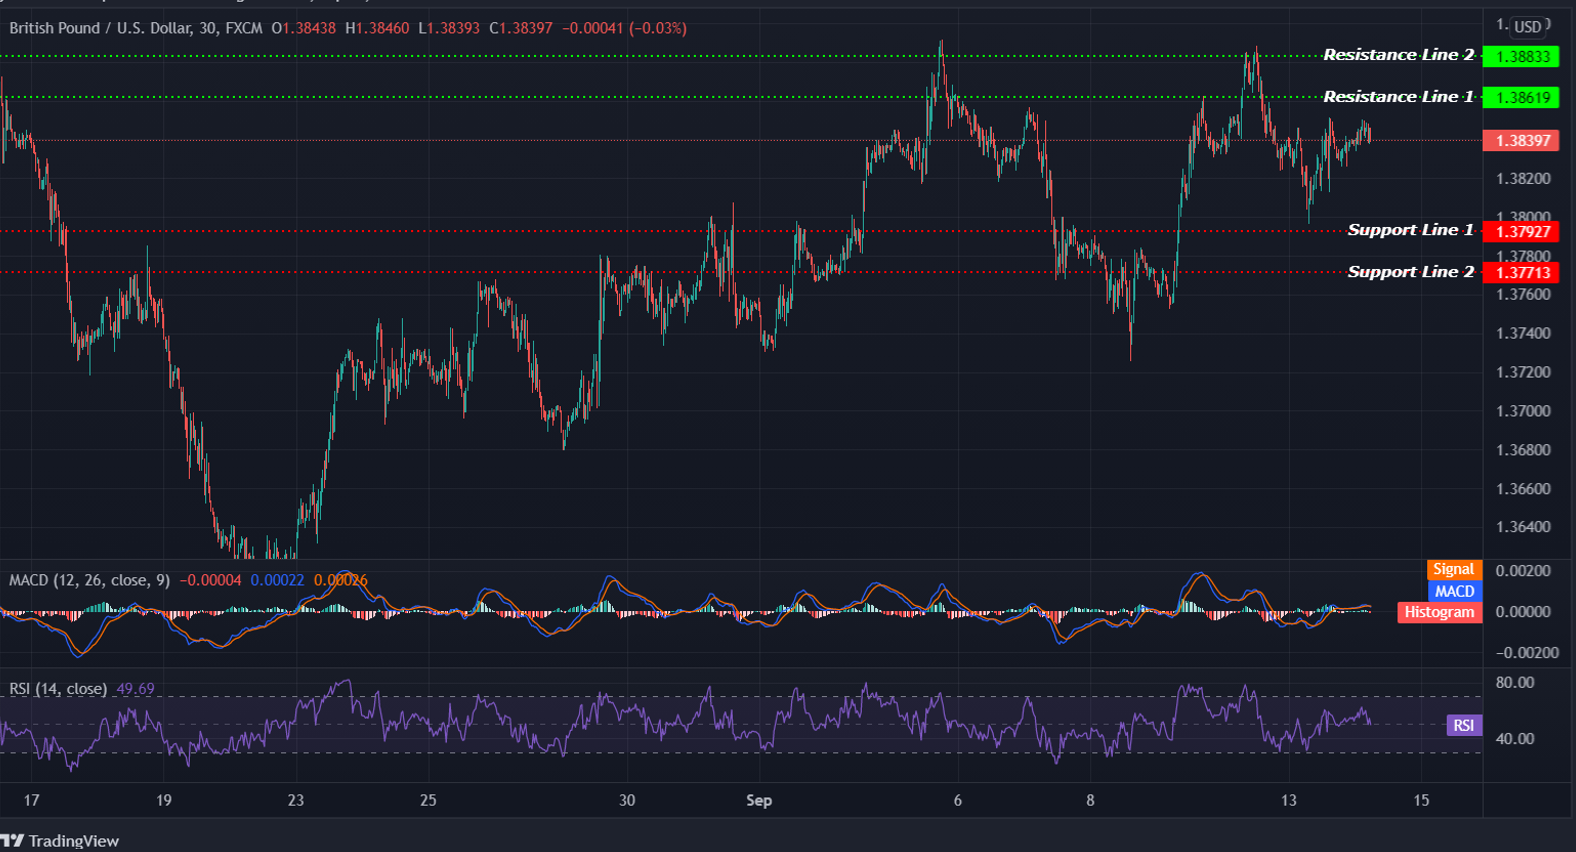Viewport: 1576px width, 852px height.
Task: Click the 0.00200 MACD axis label
Action: pos(1523,571)
